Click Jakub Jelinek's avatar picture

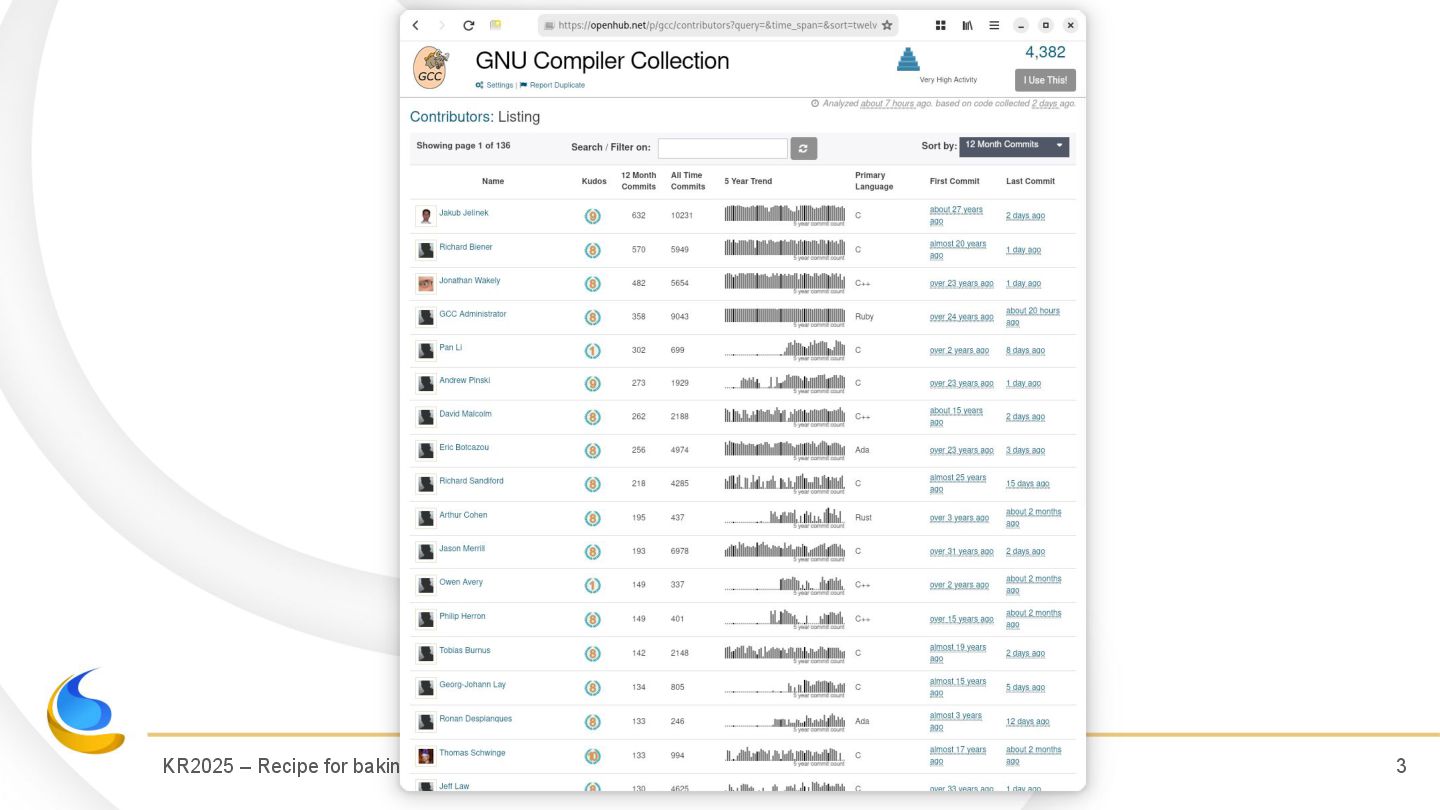click(x=426, y=216)
